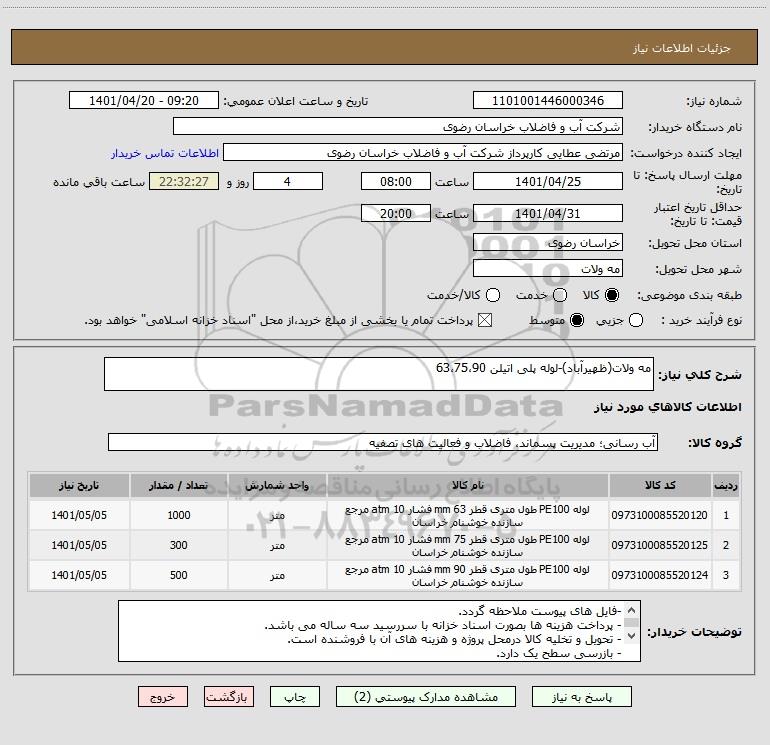The image size is (770, 745).
Task: Click the بازگشت button
Action: pyautogui.click(x=229, y=697)
